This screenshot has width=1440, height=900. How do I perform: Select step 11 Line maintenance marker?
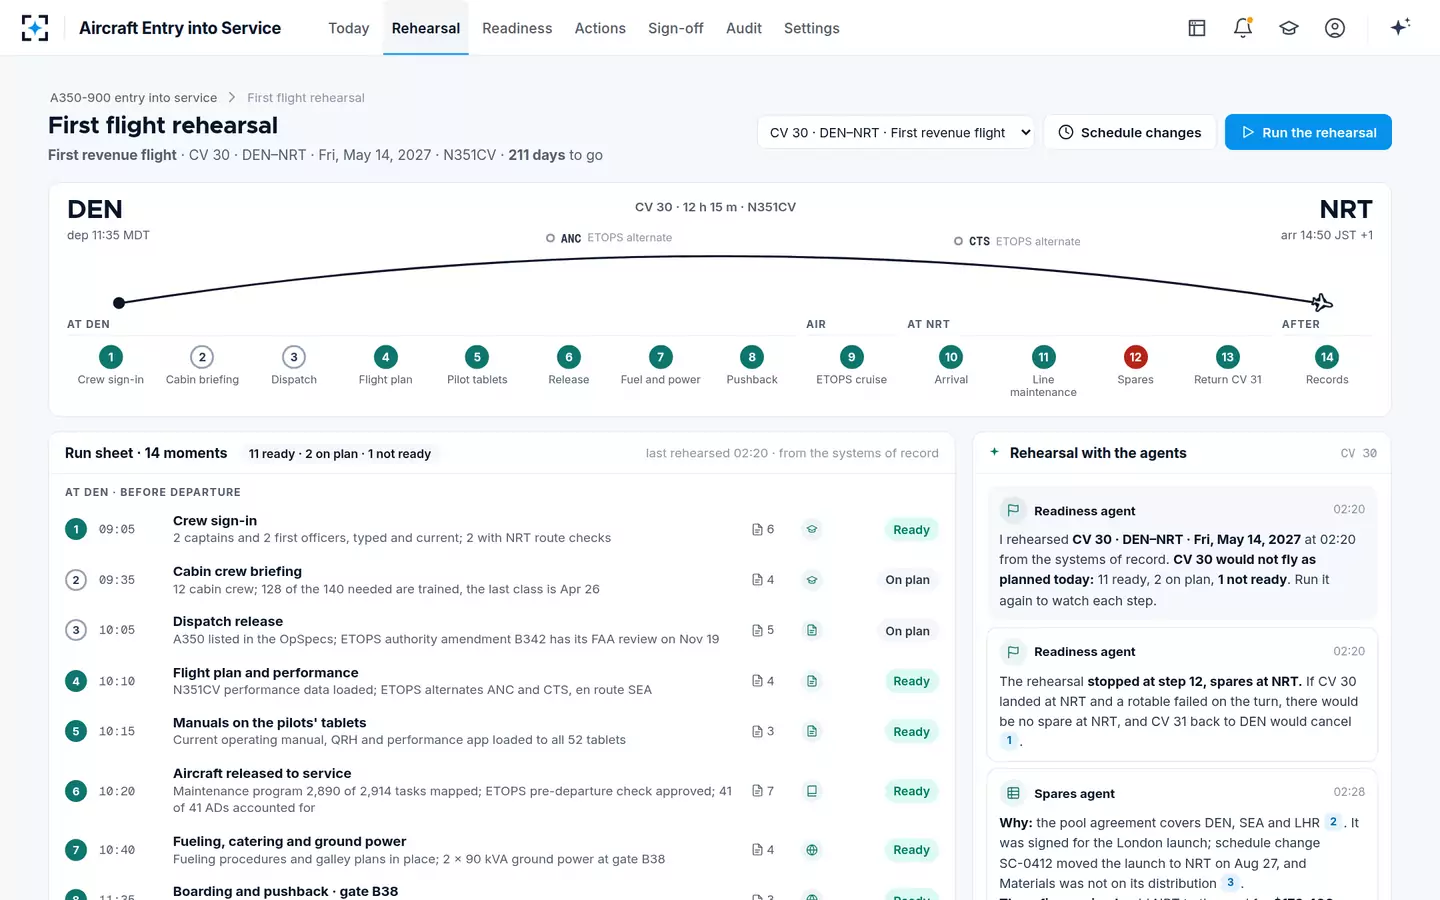pyautogui.click(x=1043, y=372)
